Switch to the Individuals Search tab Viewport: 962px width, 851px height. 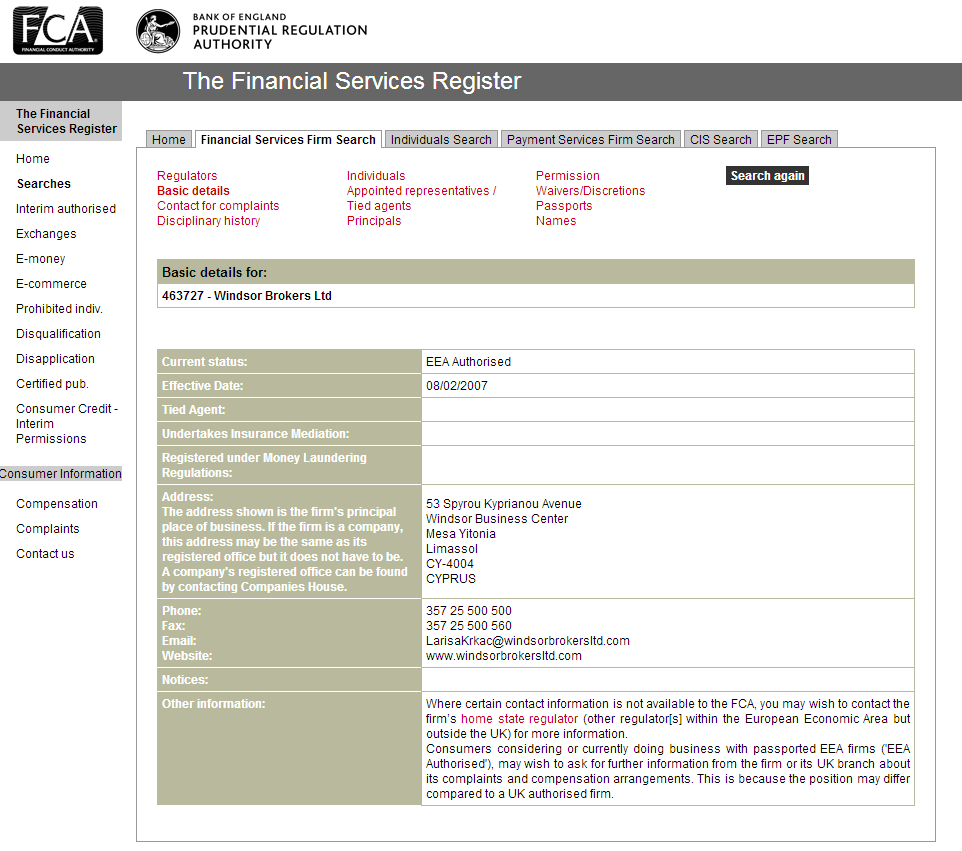[x=441, y=139]
